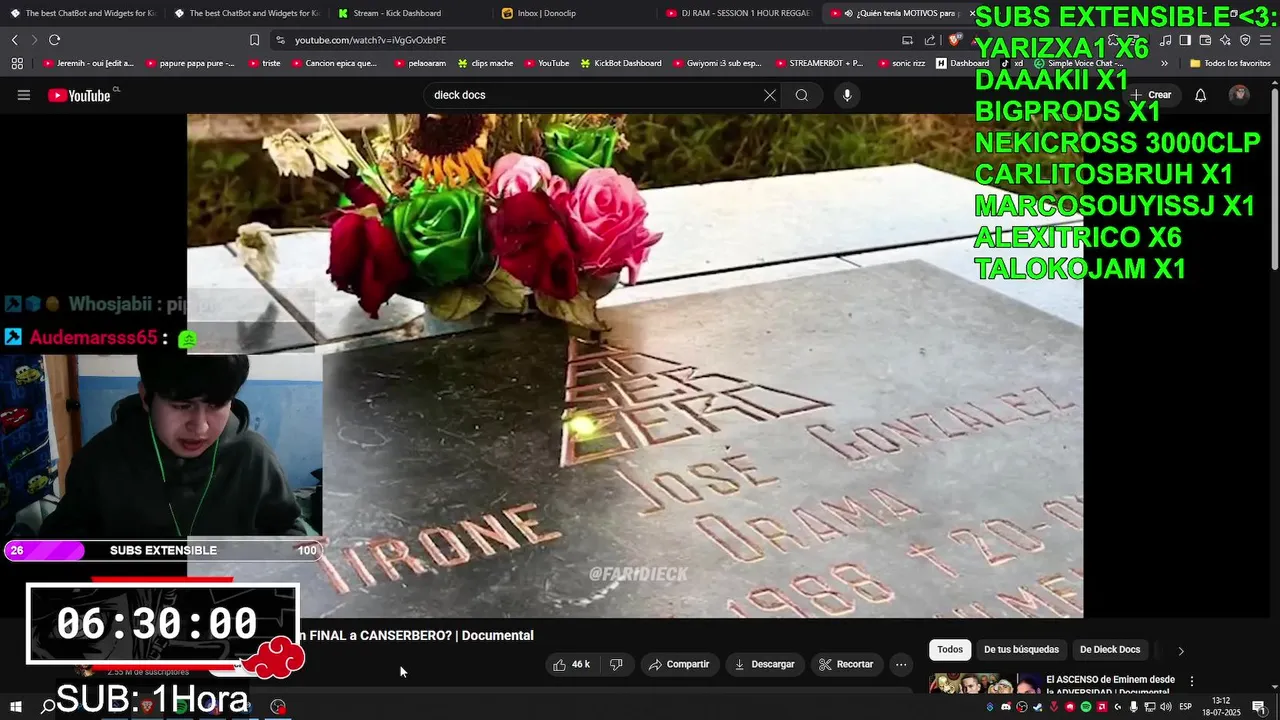1280x720 pixels.
Task: Open the sonic rizz bookmark
Action: pyautogui.click(x=902, y=63)
